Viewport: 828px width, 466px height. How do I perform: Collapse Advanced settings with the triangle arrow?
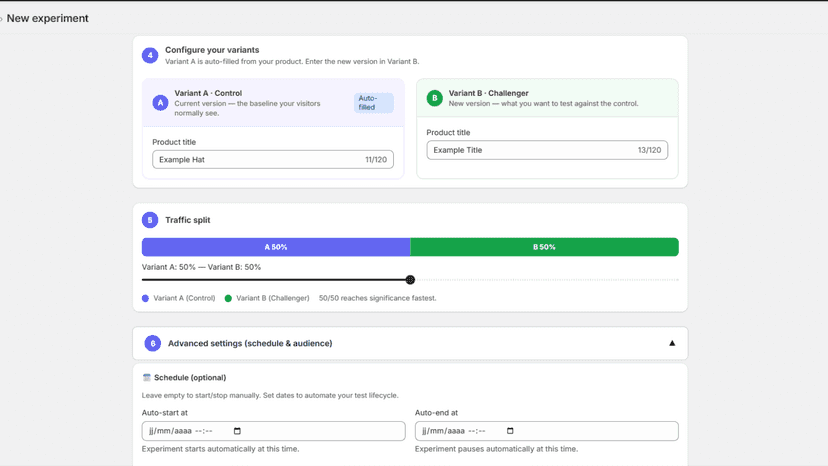pyautogui.click(x=672, y=343)
